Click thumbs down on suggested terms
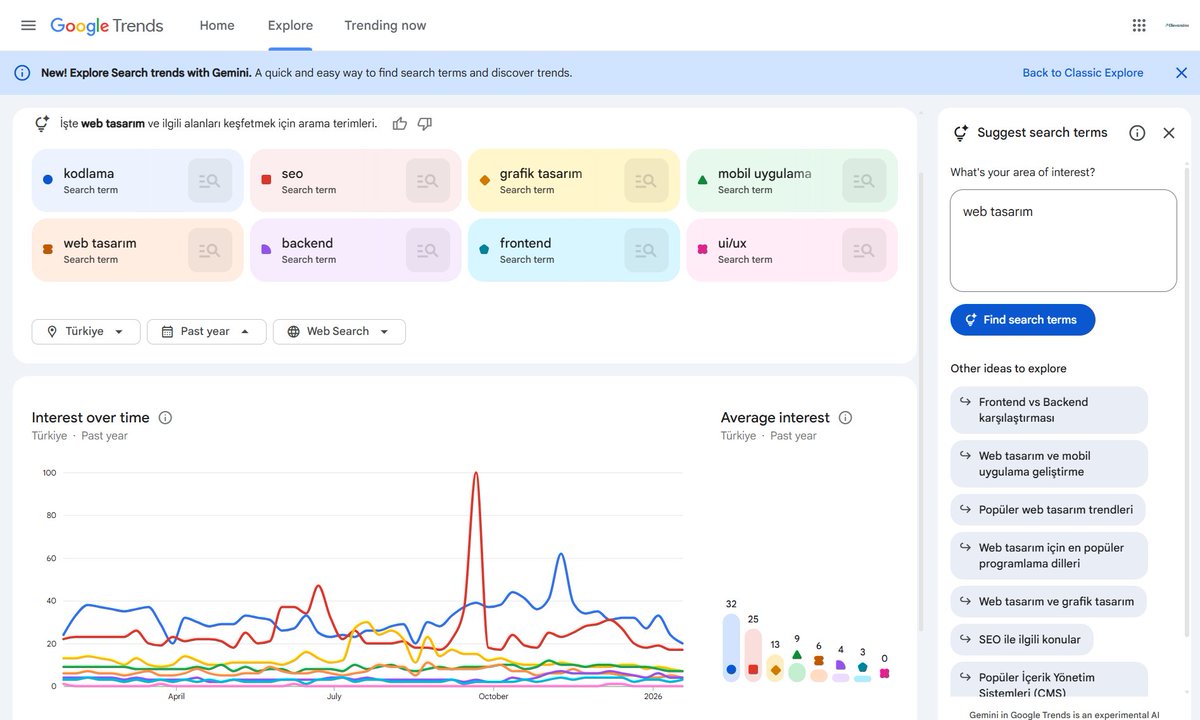The image size is (1200, 720). 424,122
